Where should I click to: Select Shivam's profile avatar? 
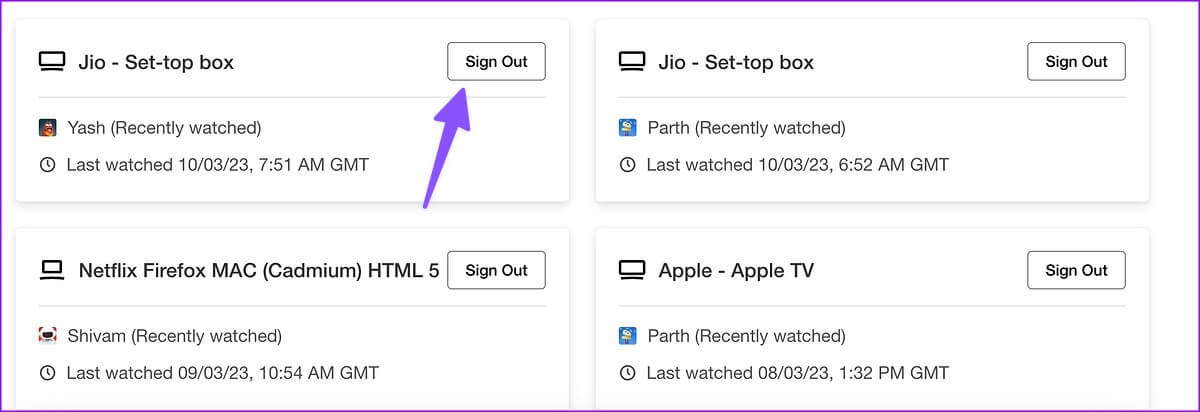click(47, 336)
